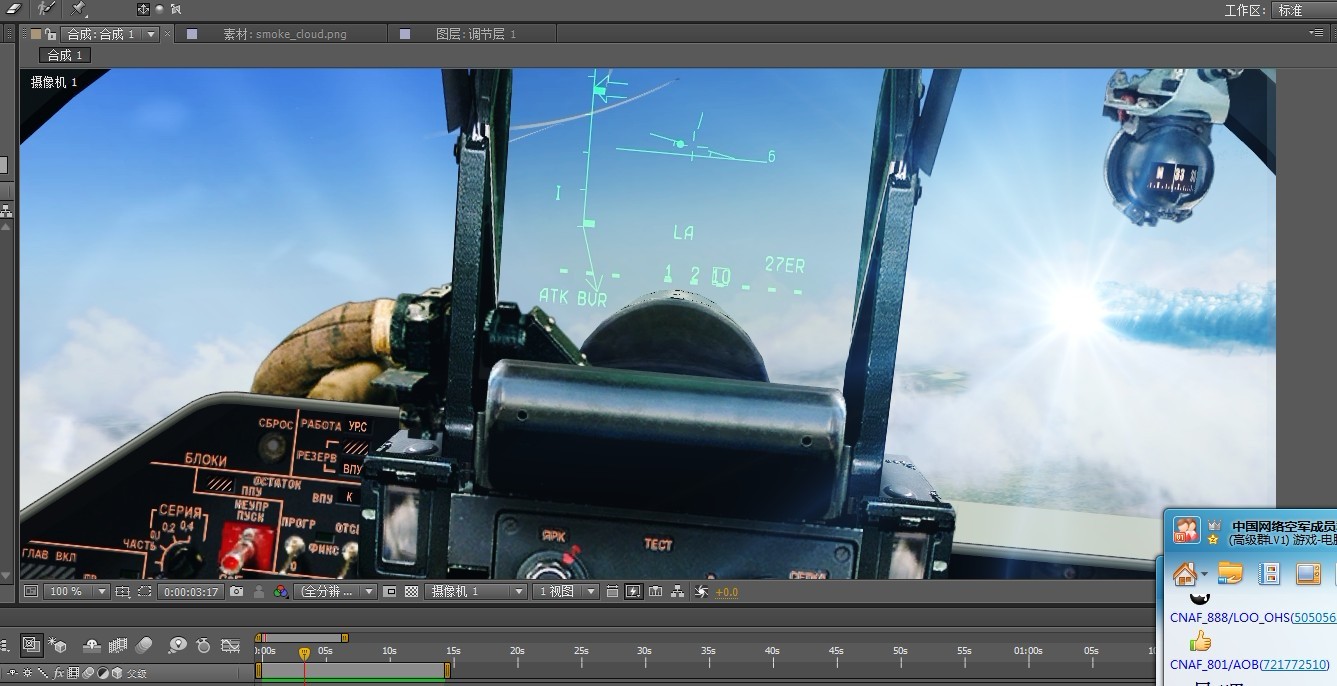Image resolution: width=1337 pixels, height=686 pixels.
Task: Select the Puppet Pin tool
Action: (79, 8)
